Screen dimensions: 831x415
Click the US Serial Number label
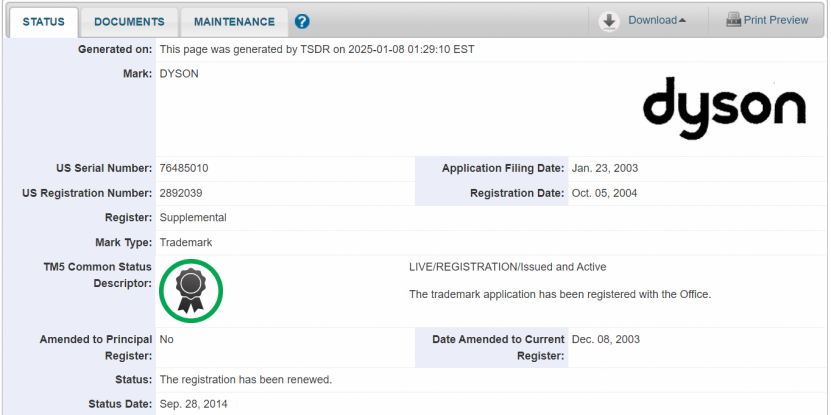point(104,169)
